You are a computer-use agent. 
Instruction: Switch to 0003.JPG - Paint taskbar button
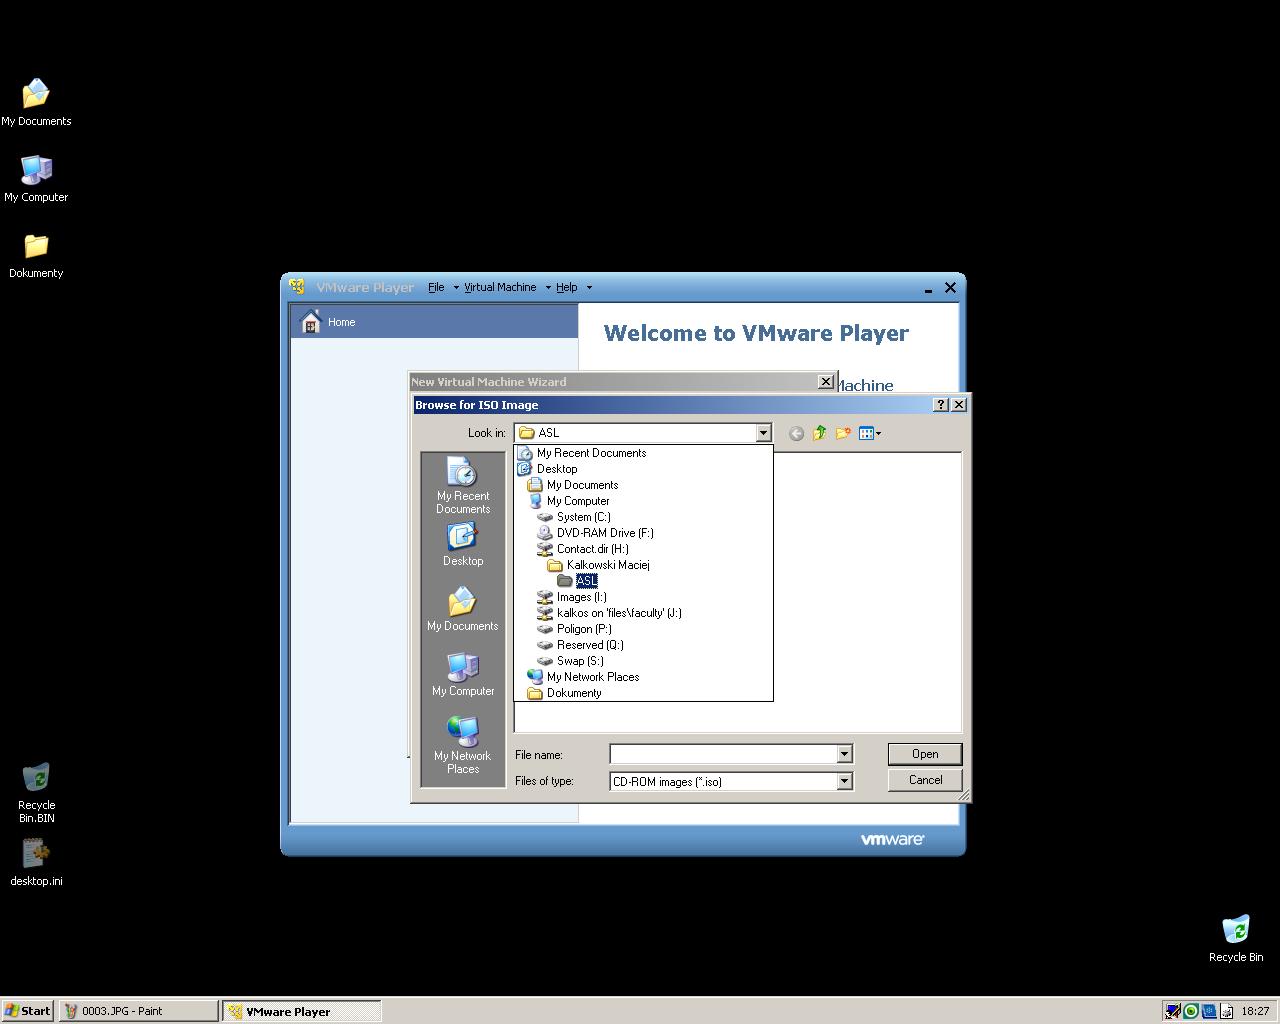[x=138, y=1011]
